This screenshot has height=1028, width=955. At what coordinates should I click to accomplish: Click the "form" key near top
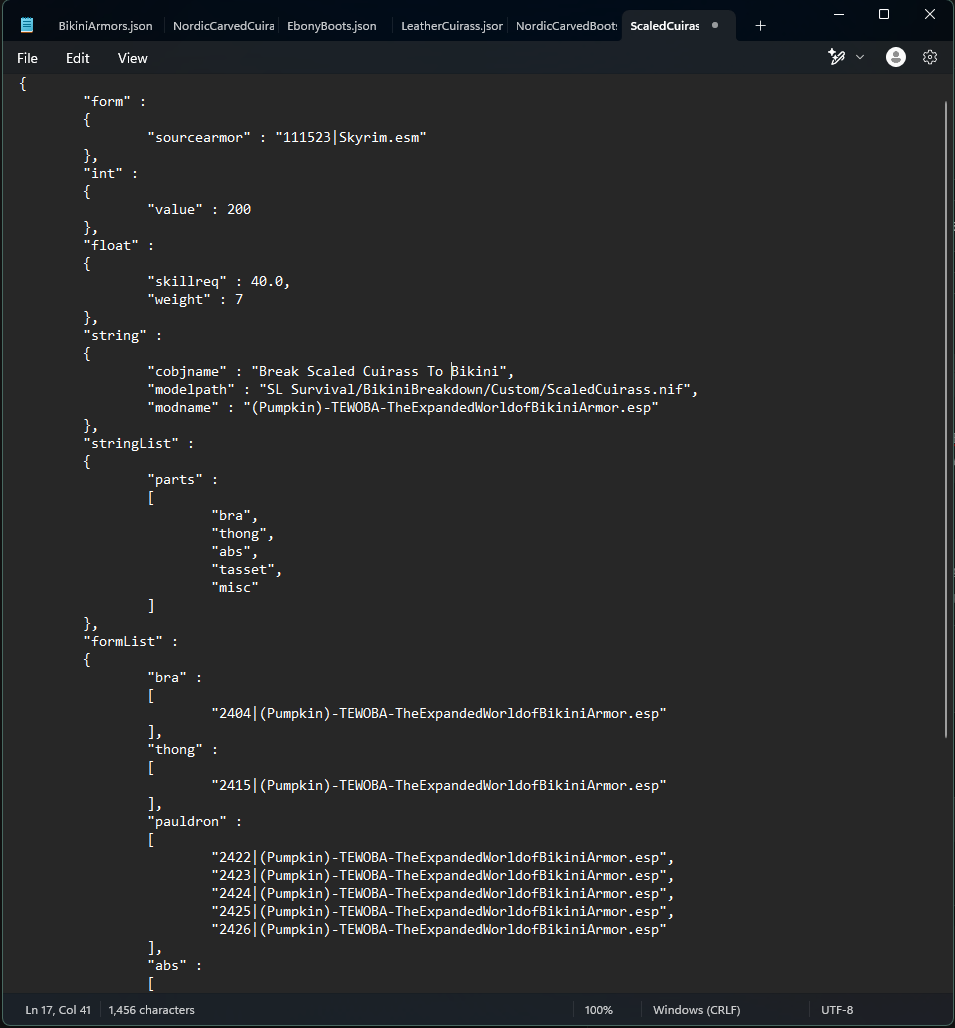coord(107,101)
